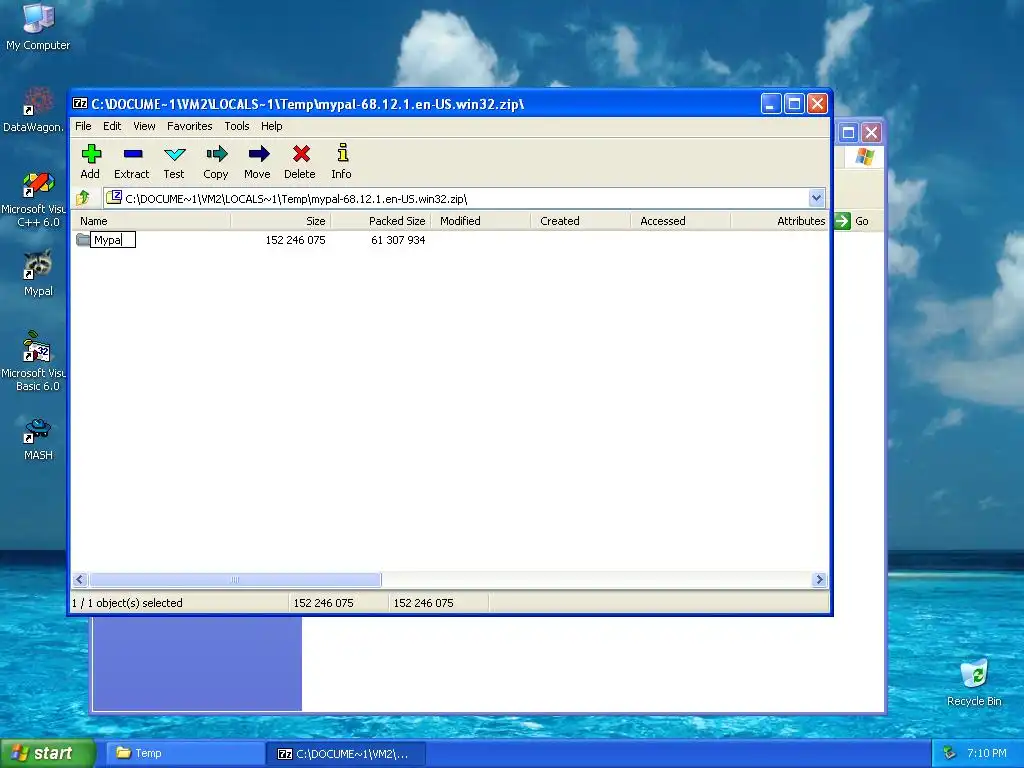
Task: Delete selection with red X Delete icon
Action: click(300, 161)
